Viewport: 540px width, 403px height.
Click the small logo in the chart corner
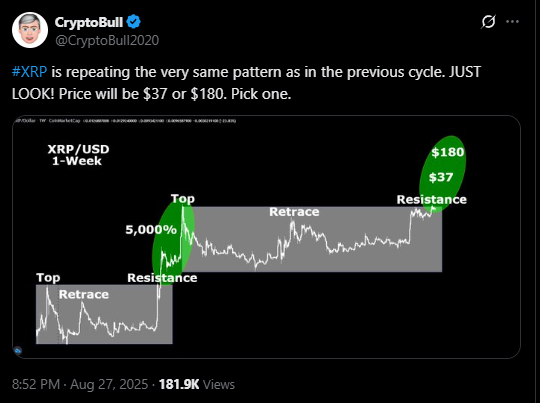pos(18,351)
